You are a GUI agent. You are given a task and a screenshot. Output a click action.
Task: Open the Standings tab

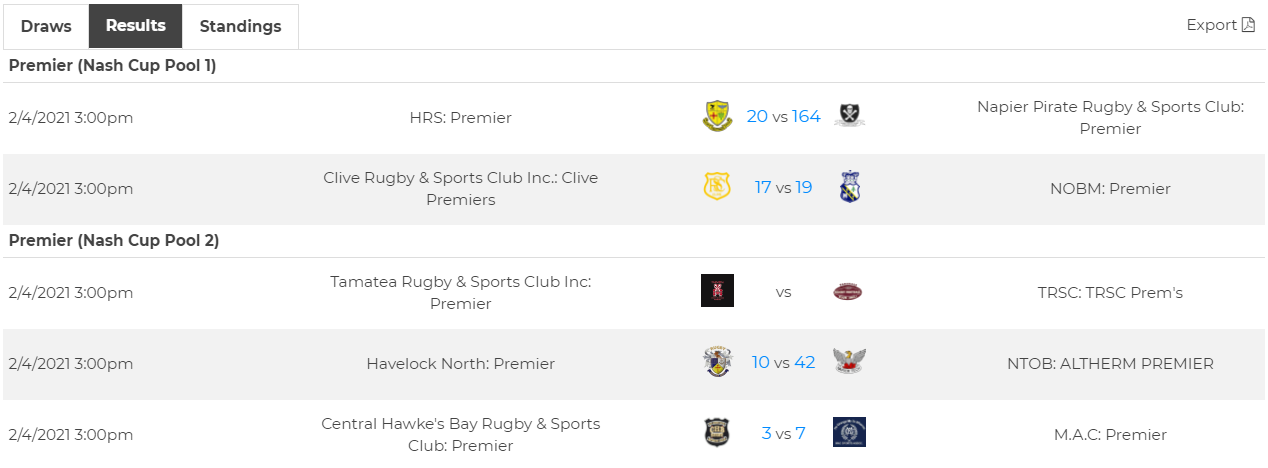(240, 27)
